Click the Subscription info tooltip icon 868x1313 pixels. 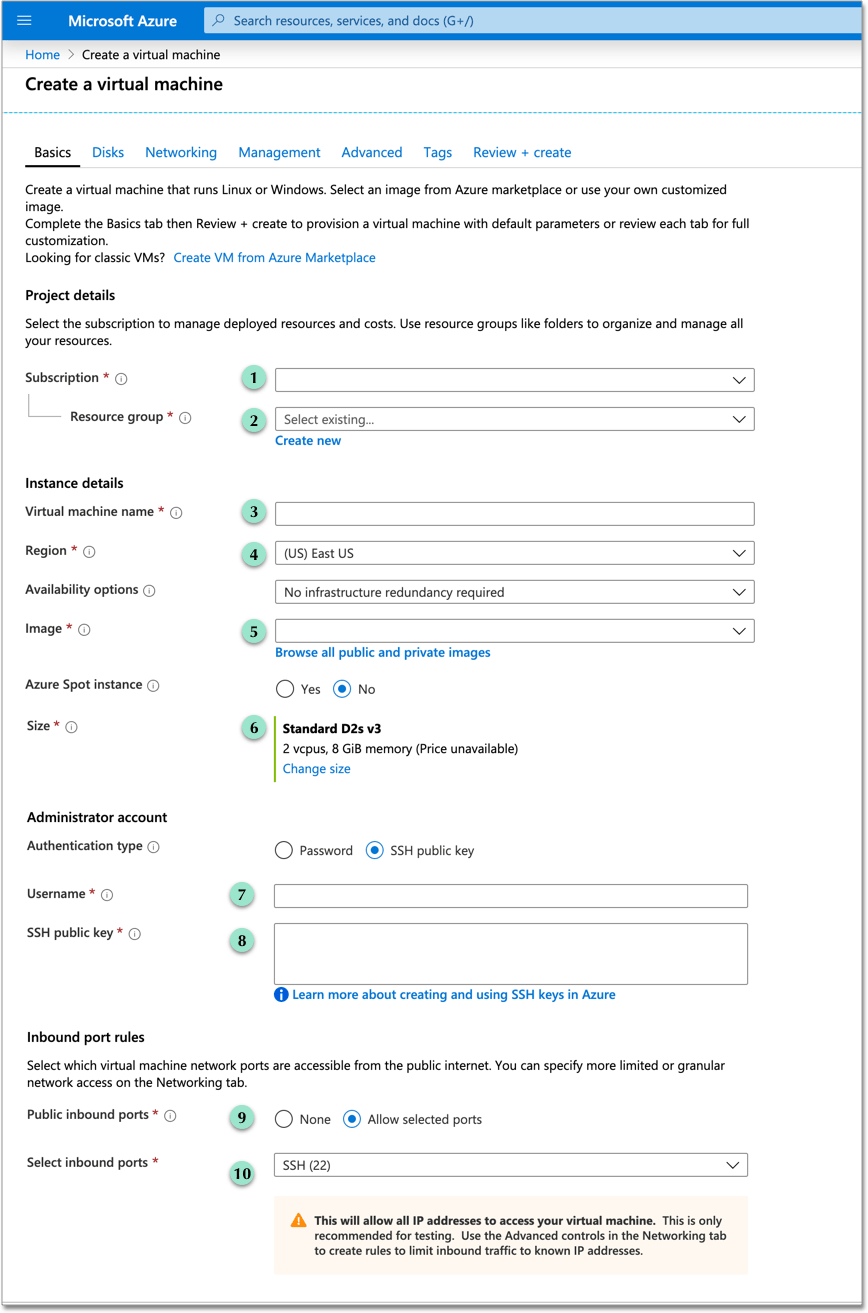[121, 378]
